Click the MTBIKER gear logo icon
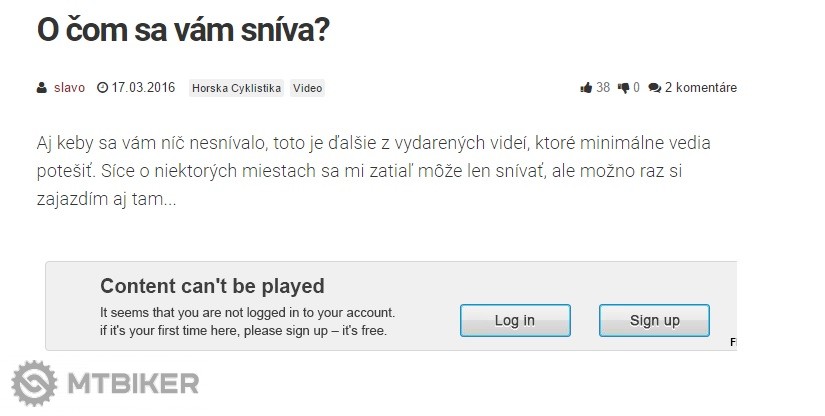The height and width of the screenshot is (416, 825). [x=34, y=384]
